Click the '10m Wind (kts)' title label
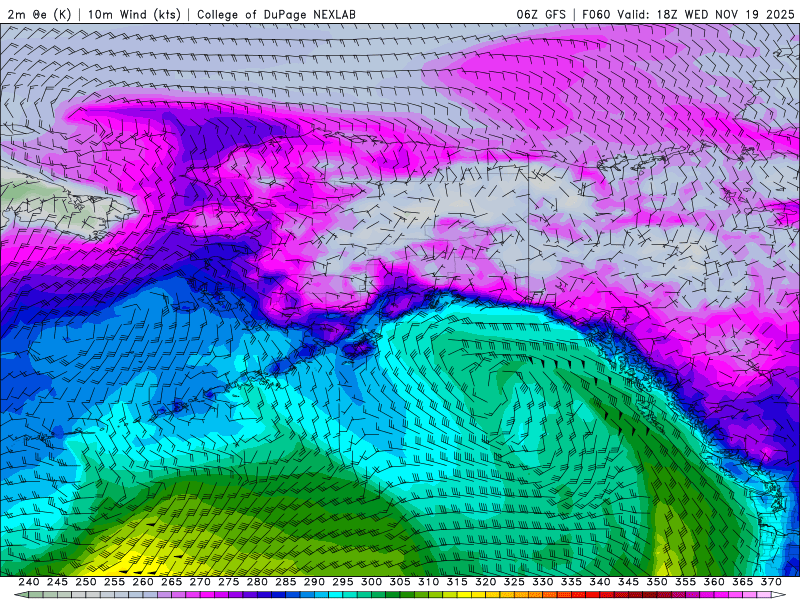This screenshot has height=600, width=800. point(134,14)
